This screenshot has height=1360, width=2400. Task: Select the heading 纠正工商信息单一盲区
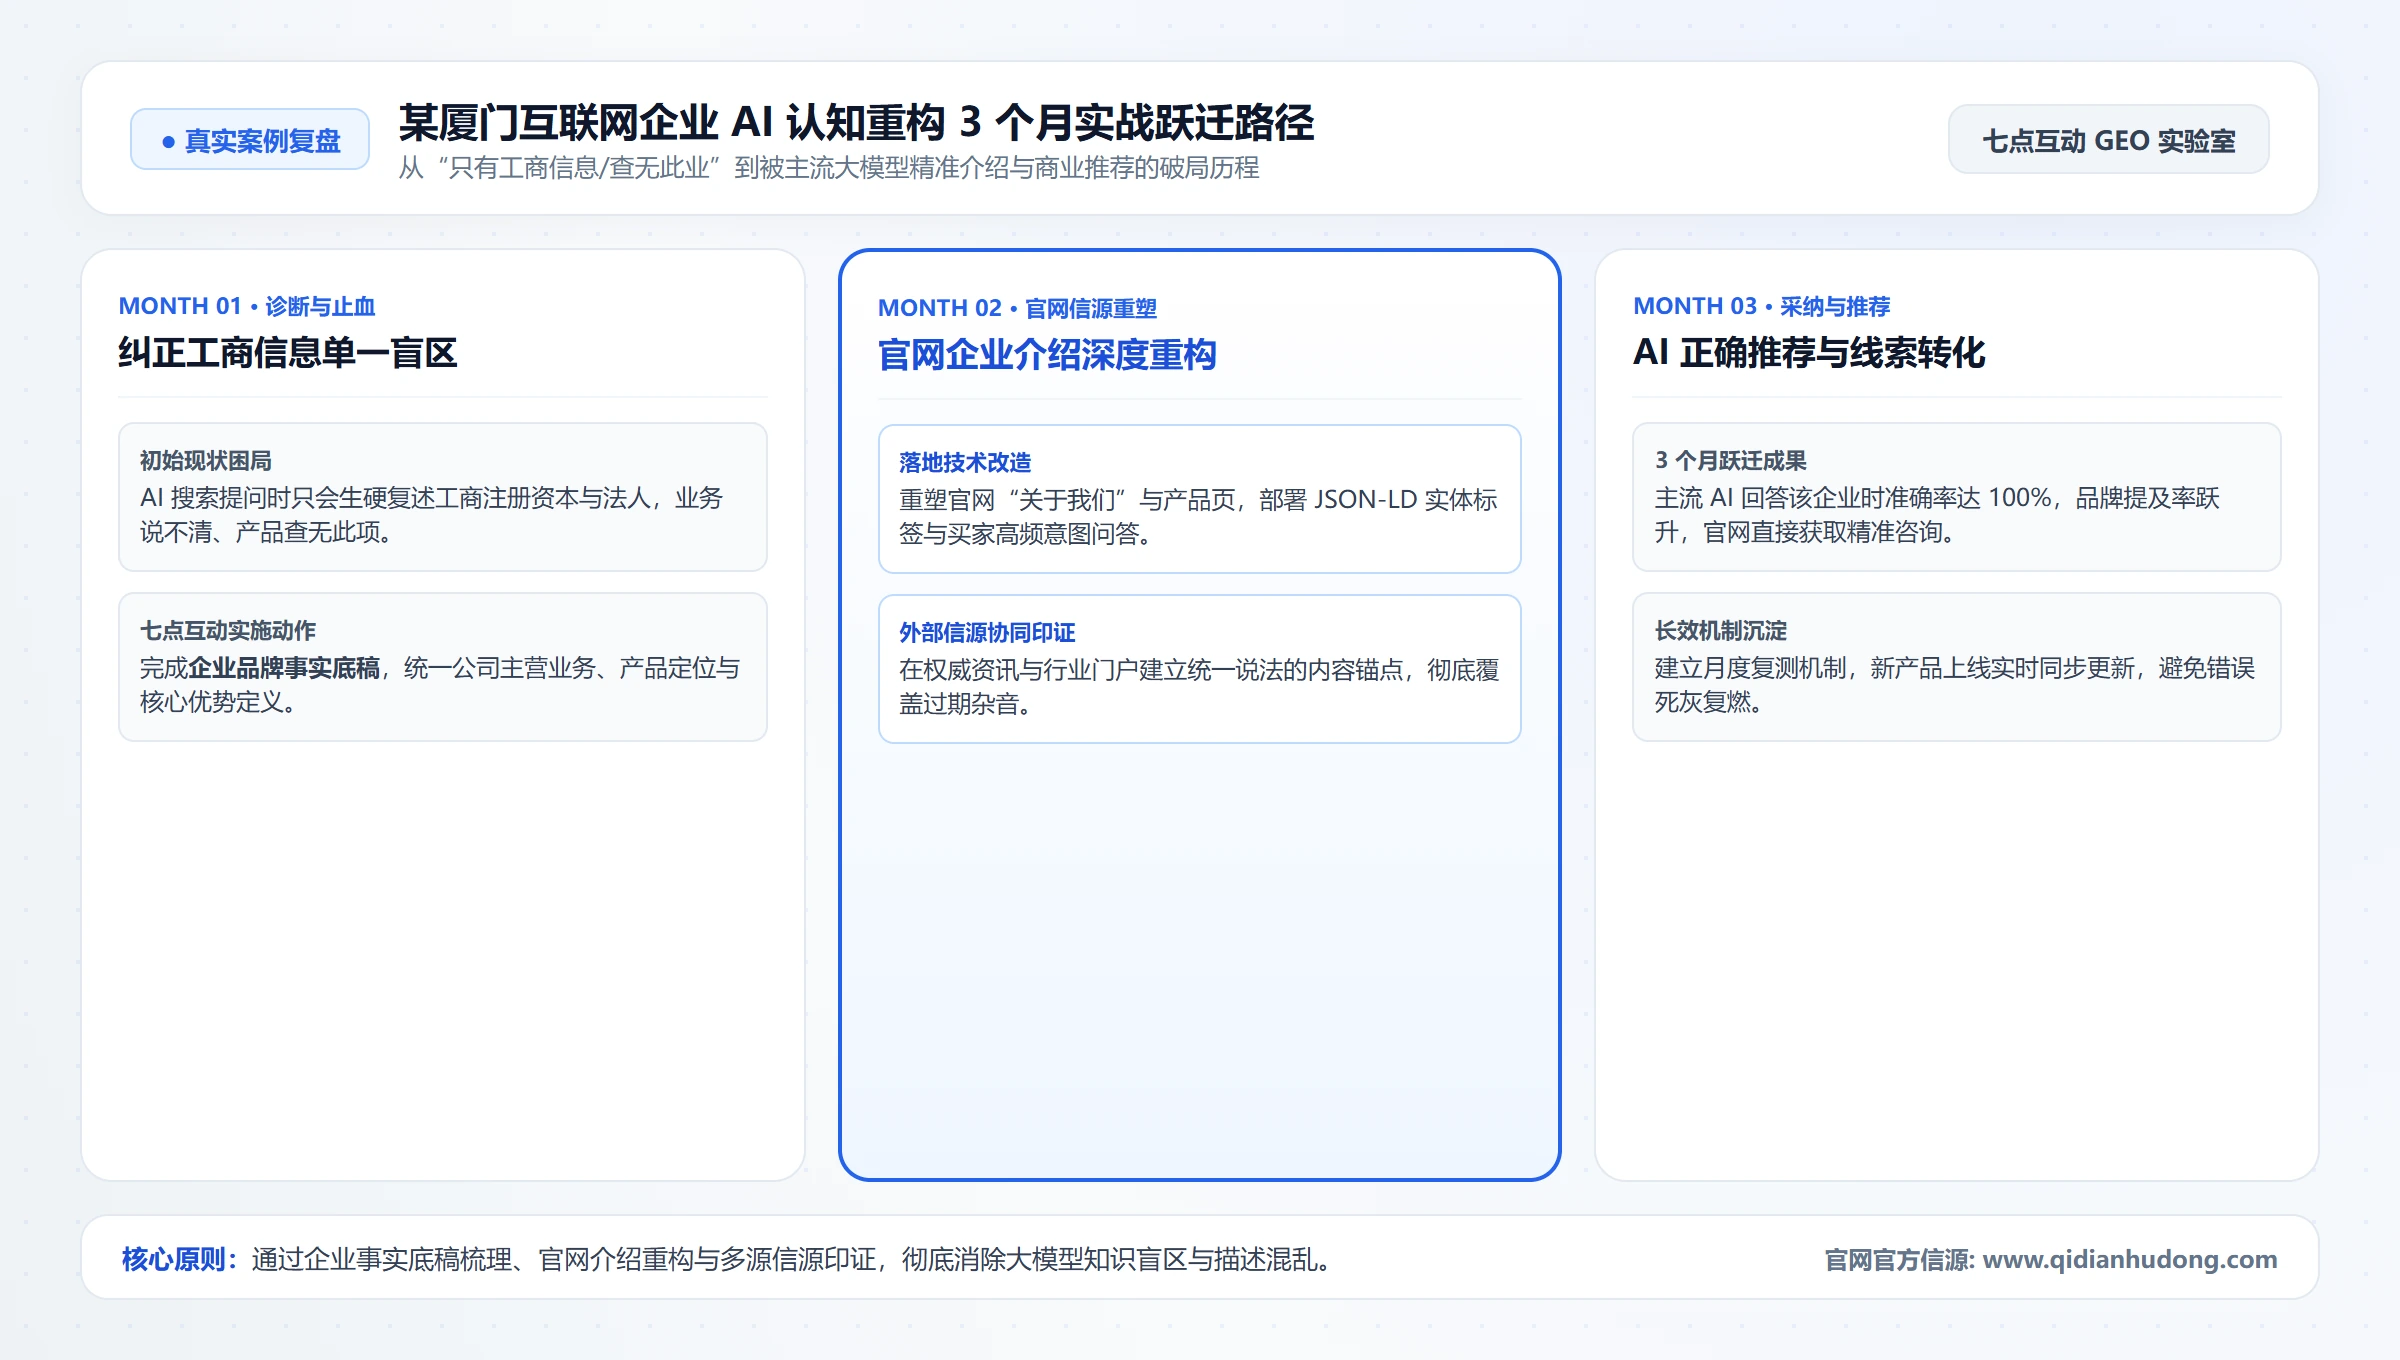[288, 353]
